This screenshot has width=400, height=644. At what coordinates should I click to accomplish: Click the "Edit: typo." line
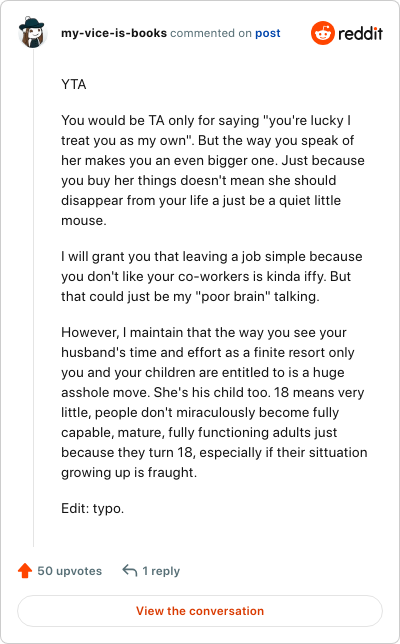[92, 508]
